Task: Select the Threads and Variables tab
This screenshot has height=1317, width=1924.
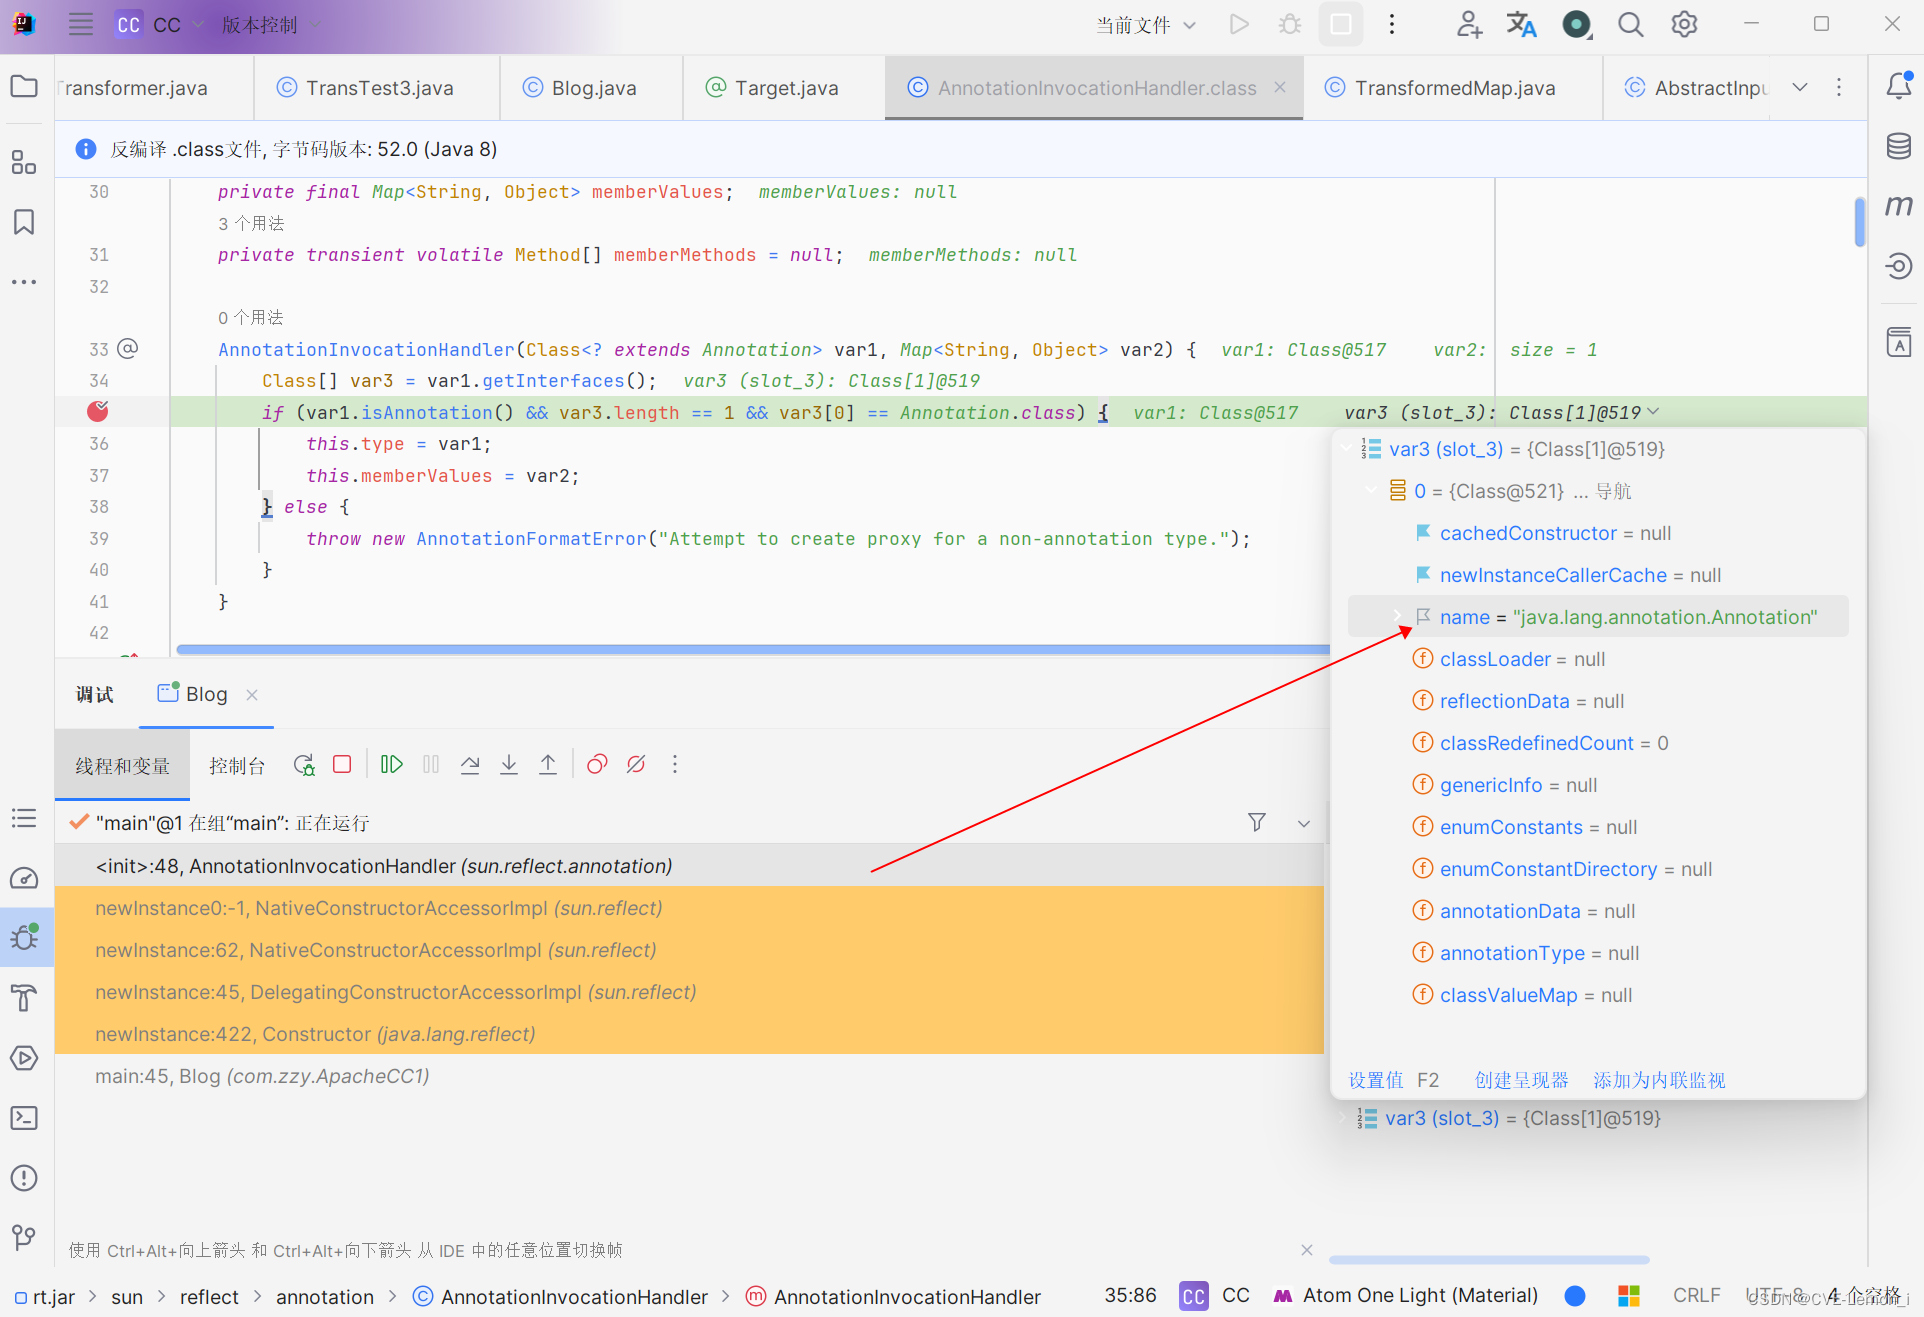Action: click(x=122, y=766)
